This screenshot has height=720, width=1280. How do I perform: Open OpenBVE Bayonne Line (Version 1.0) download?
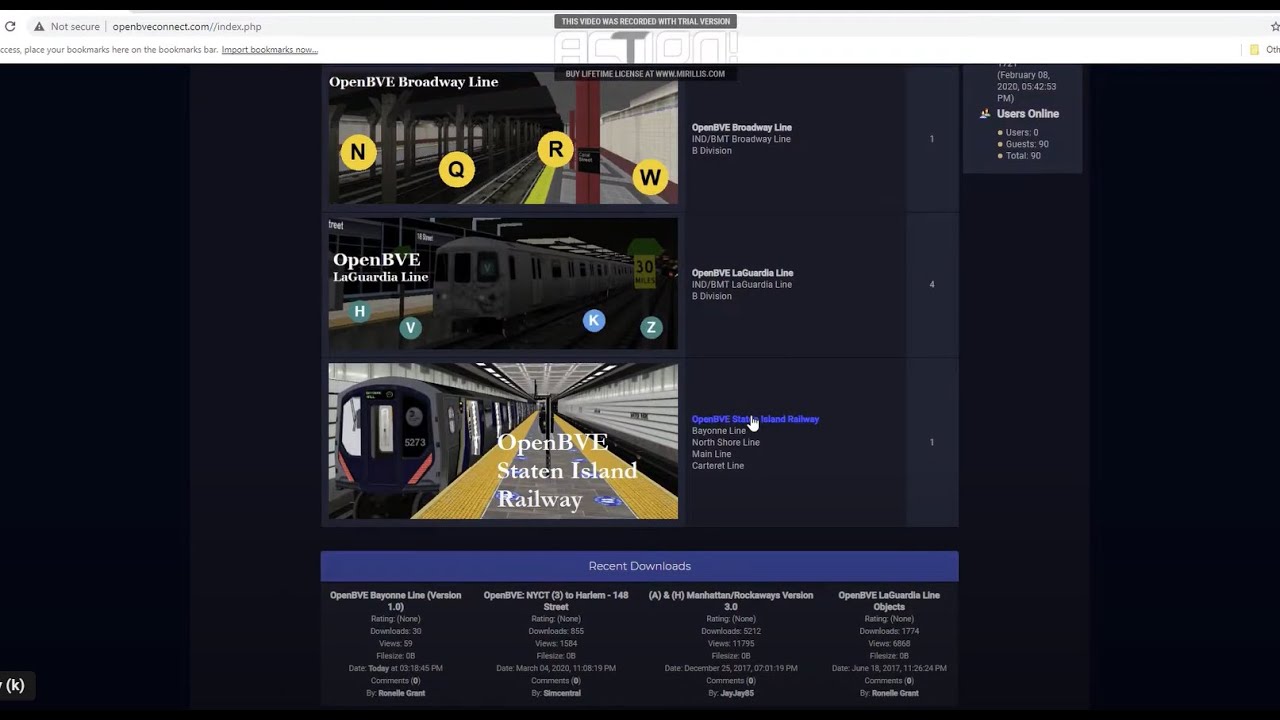pos(396,601)
